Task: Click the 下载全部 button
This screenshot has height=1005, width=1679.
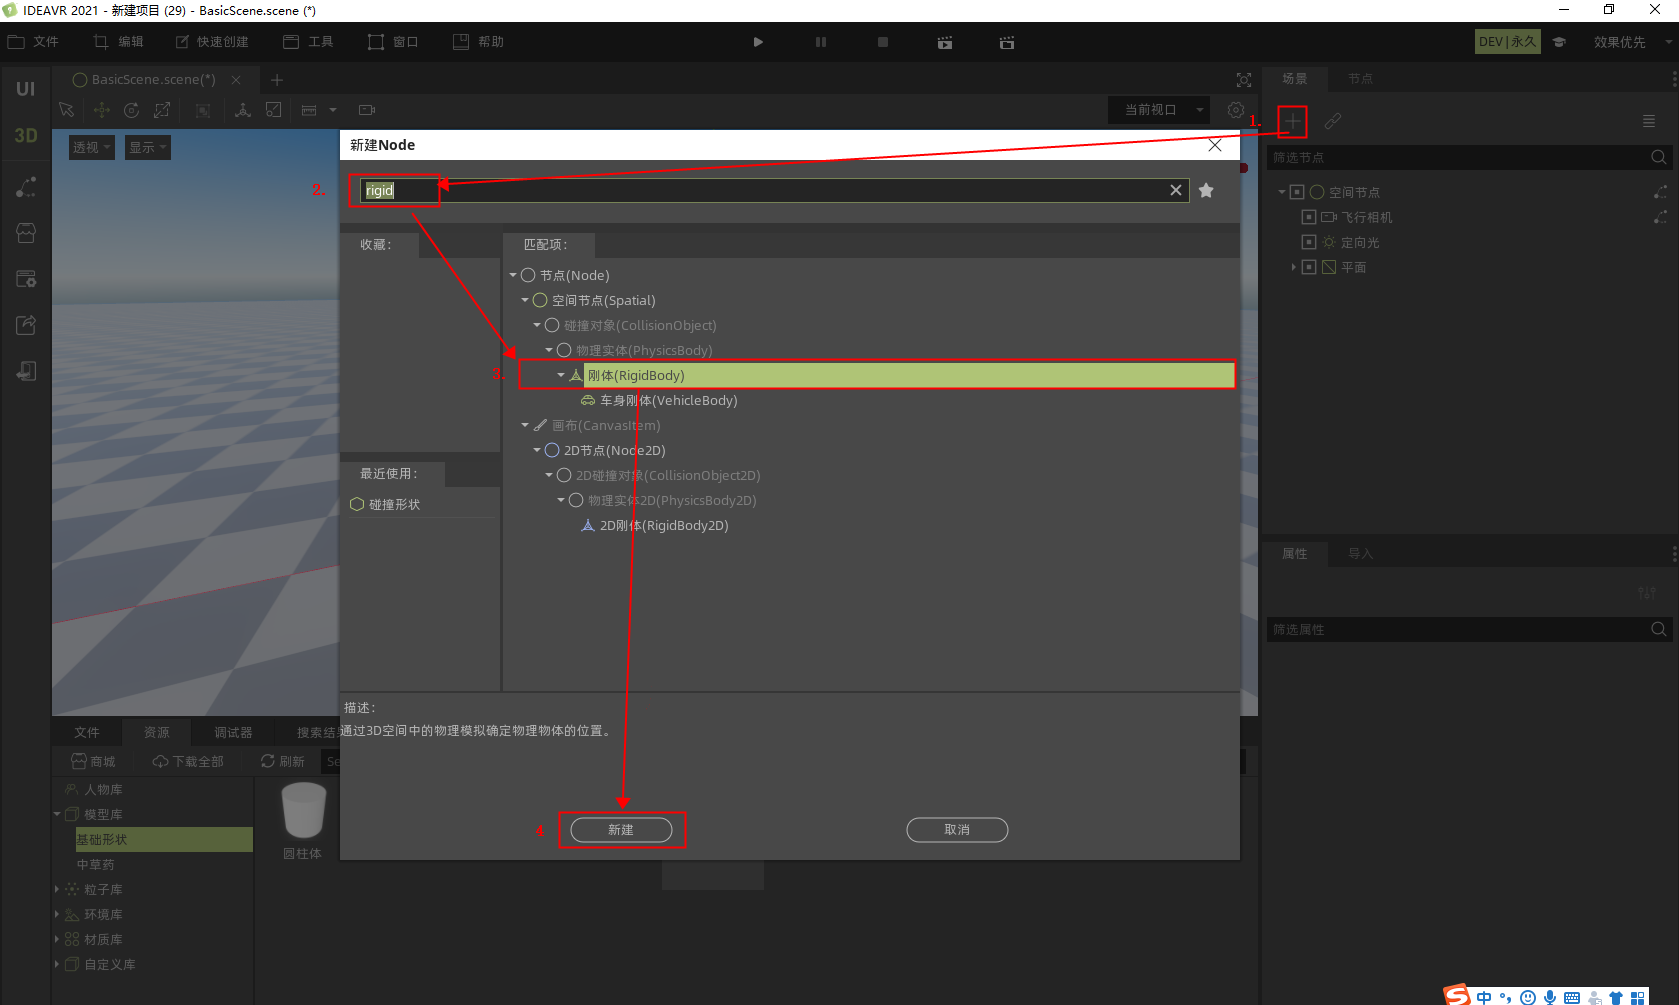Action: (188, 761)
